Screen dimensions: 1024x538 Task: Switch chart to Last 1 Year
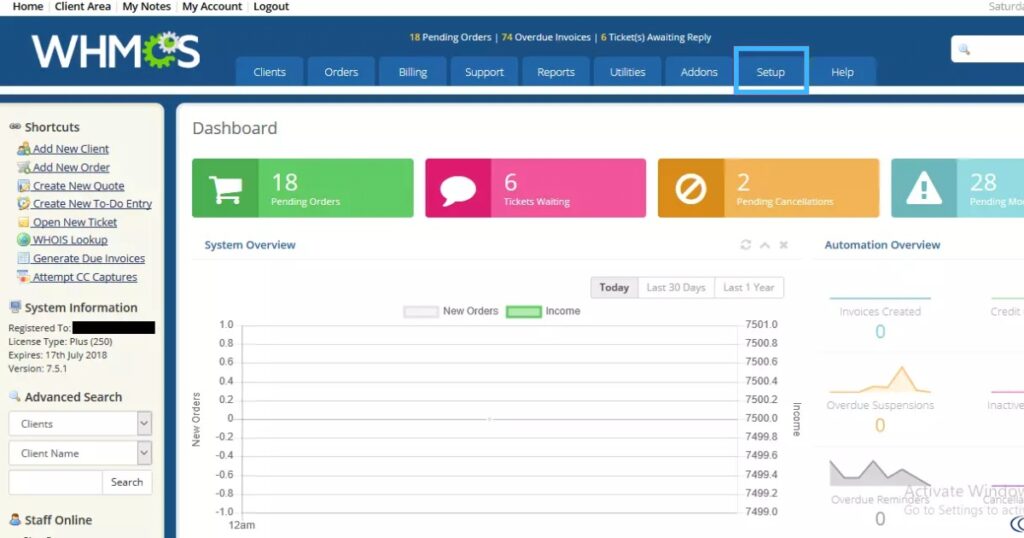coord(749,287)
